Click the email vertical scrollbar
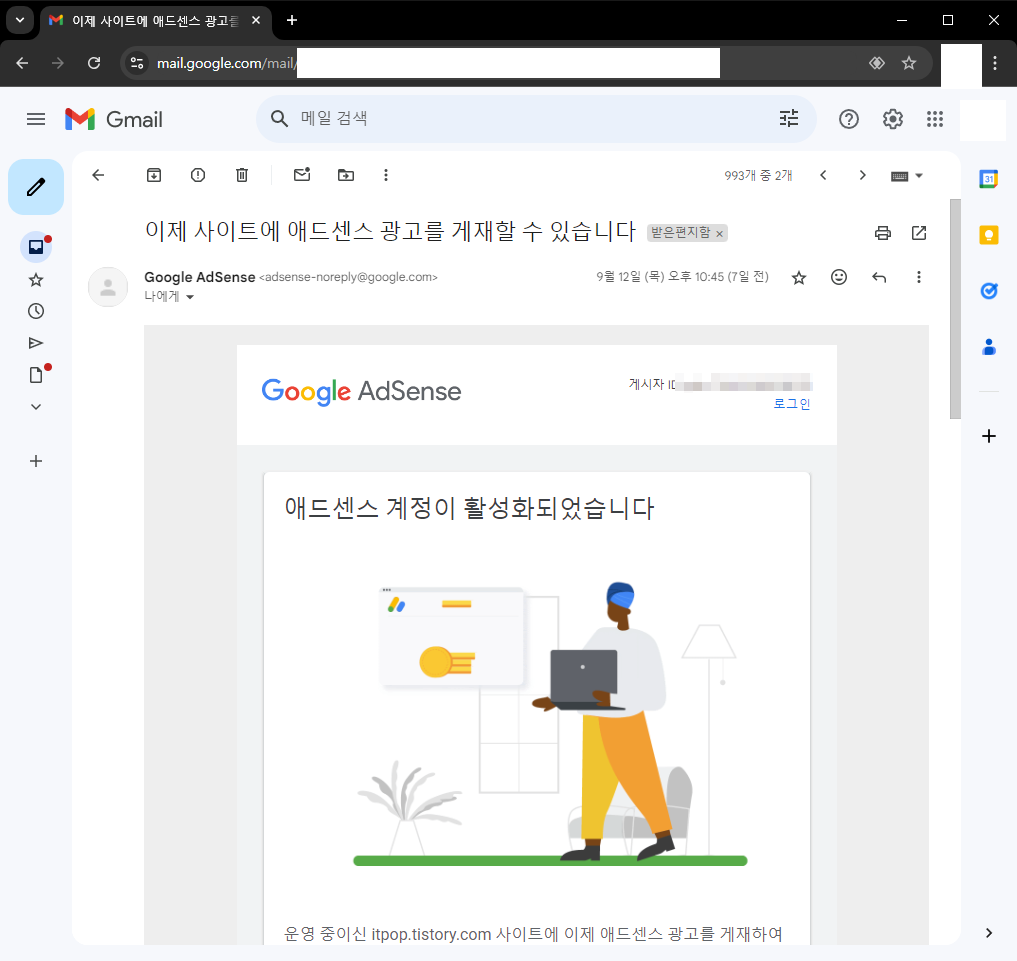1017x961 pixels. click(955, 309)
